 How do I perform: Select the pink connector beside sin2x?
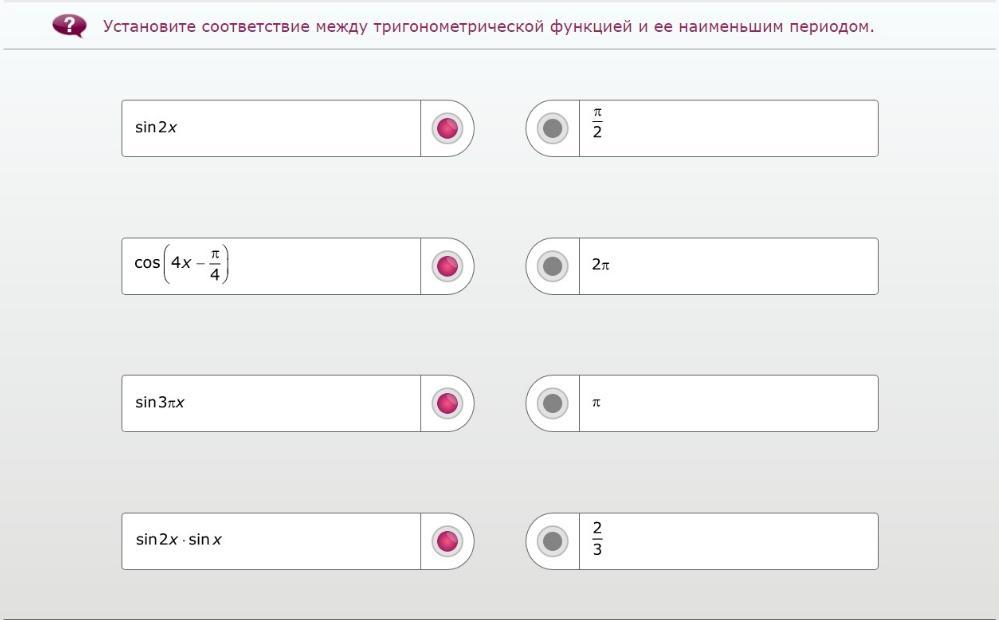(447, 128)
